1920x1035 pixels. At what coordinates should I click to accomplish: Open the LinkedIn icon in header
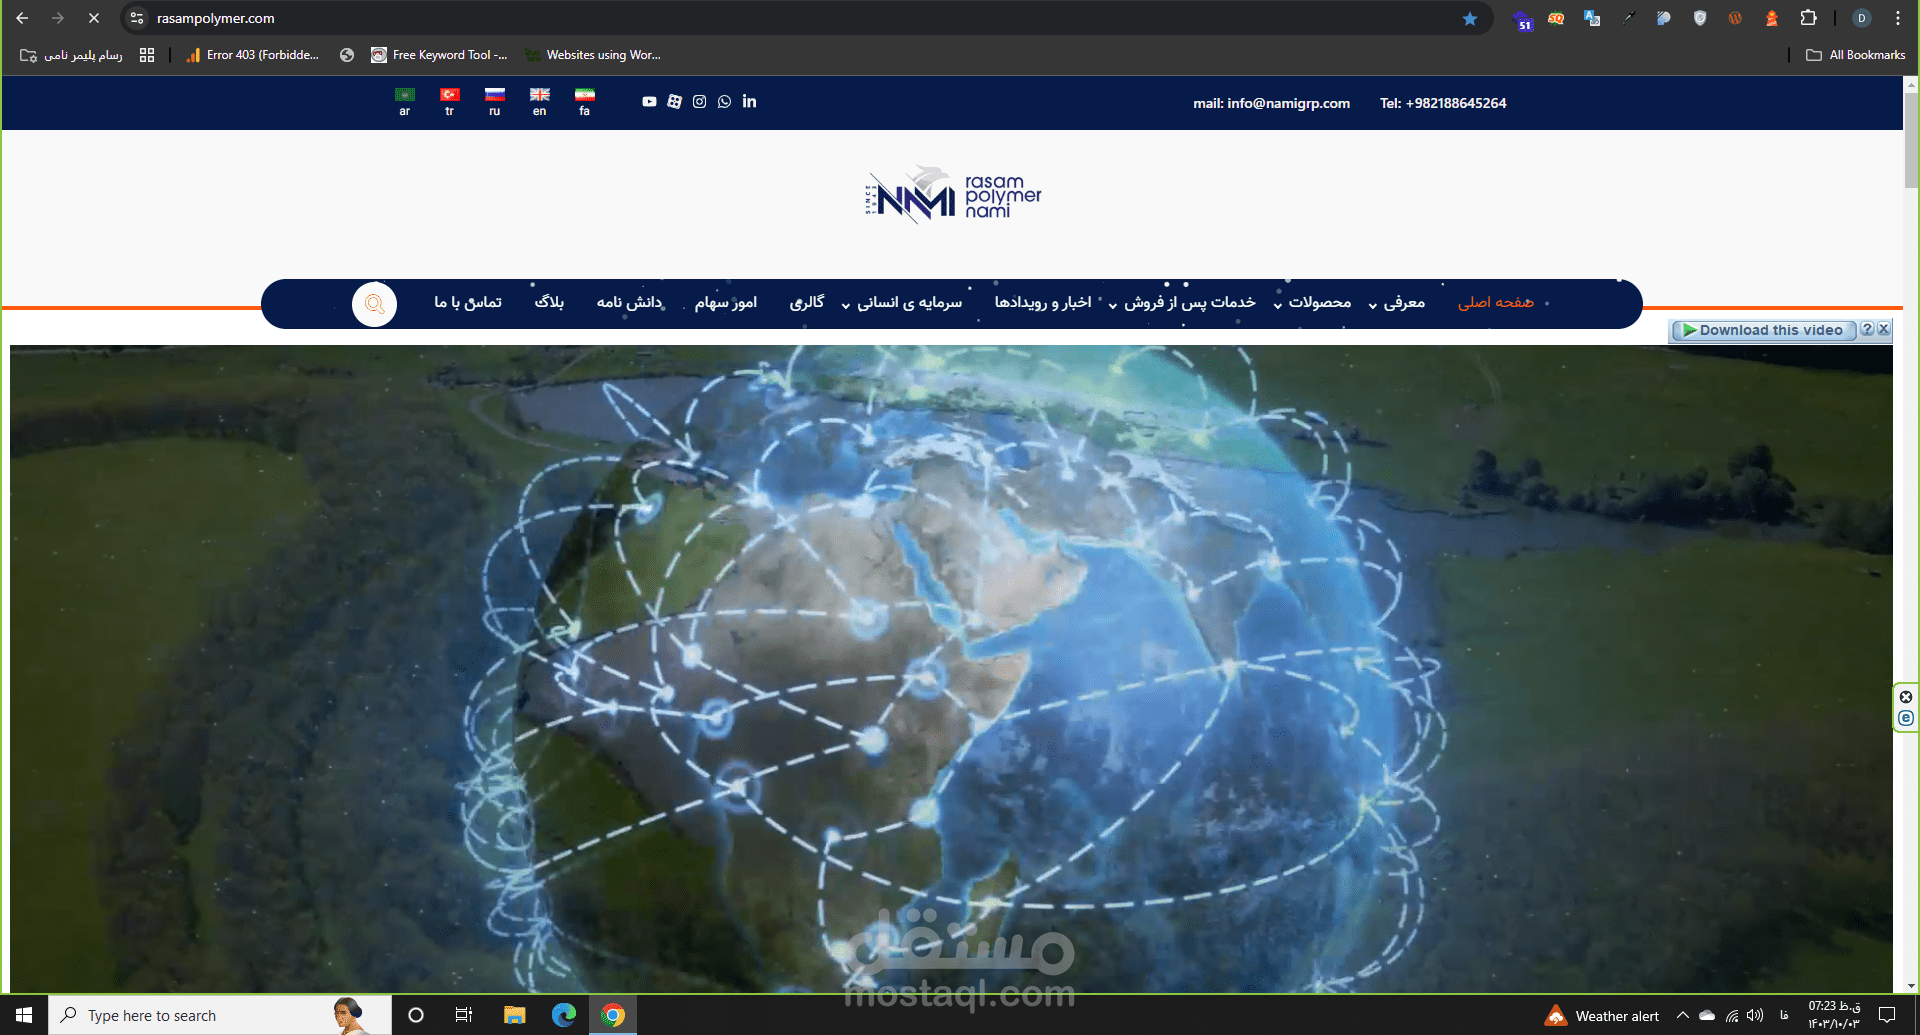[749, 101]
